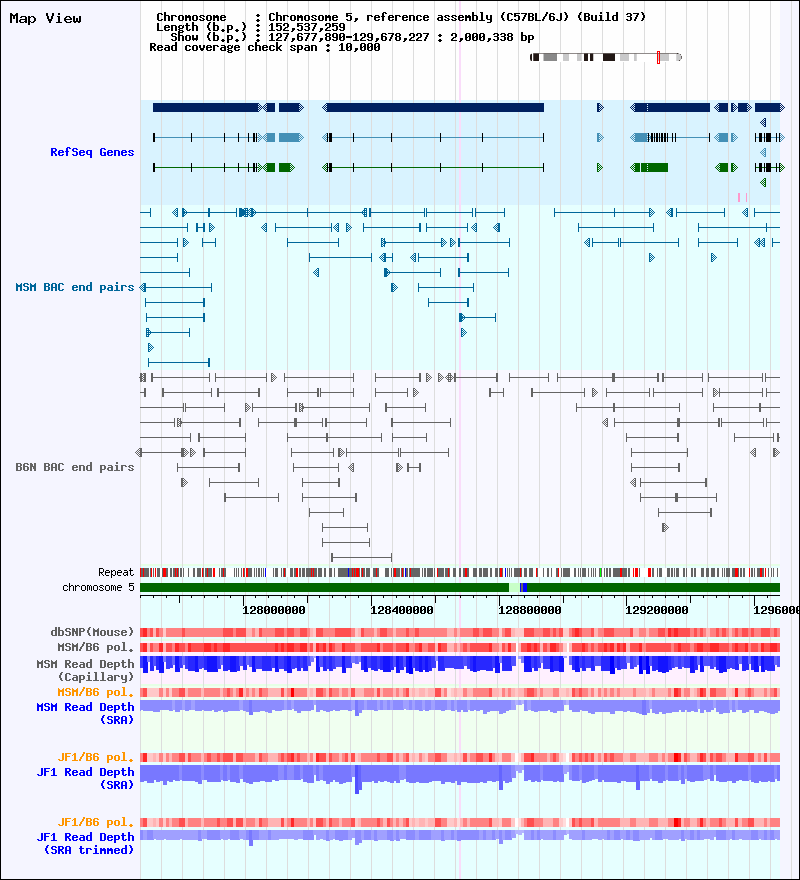
Task: Open the MSM Read Depth (SRA) label
Action: (x=85, y=713)
